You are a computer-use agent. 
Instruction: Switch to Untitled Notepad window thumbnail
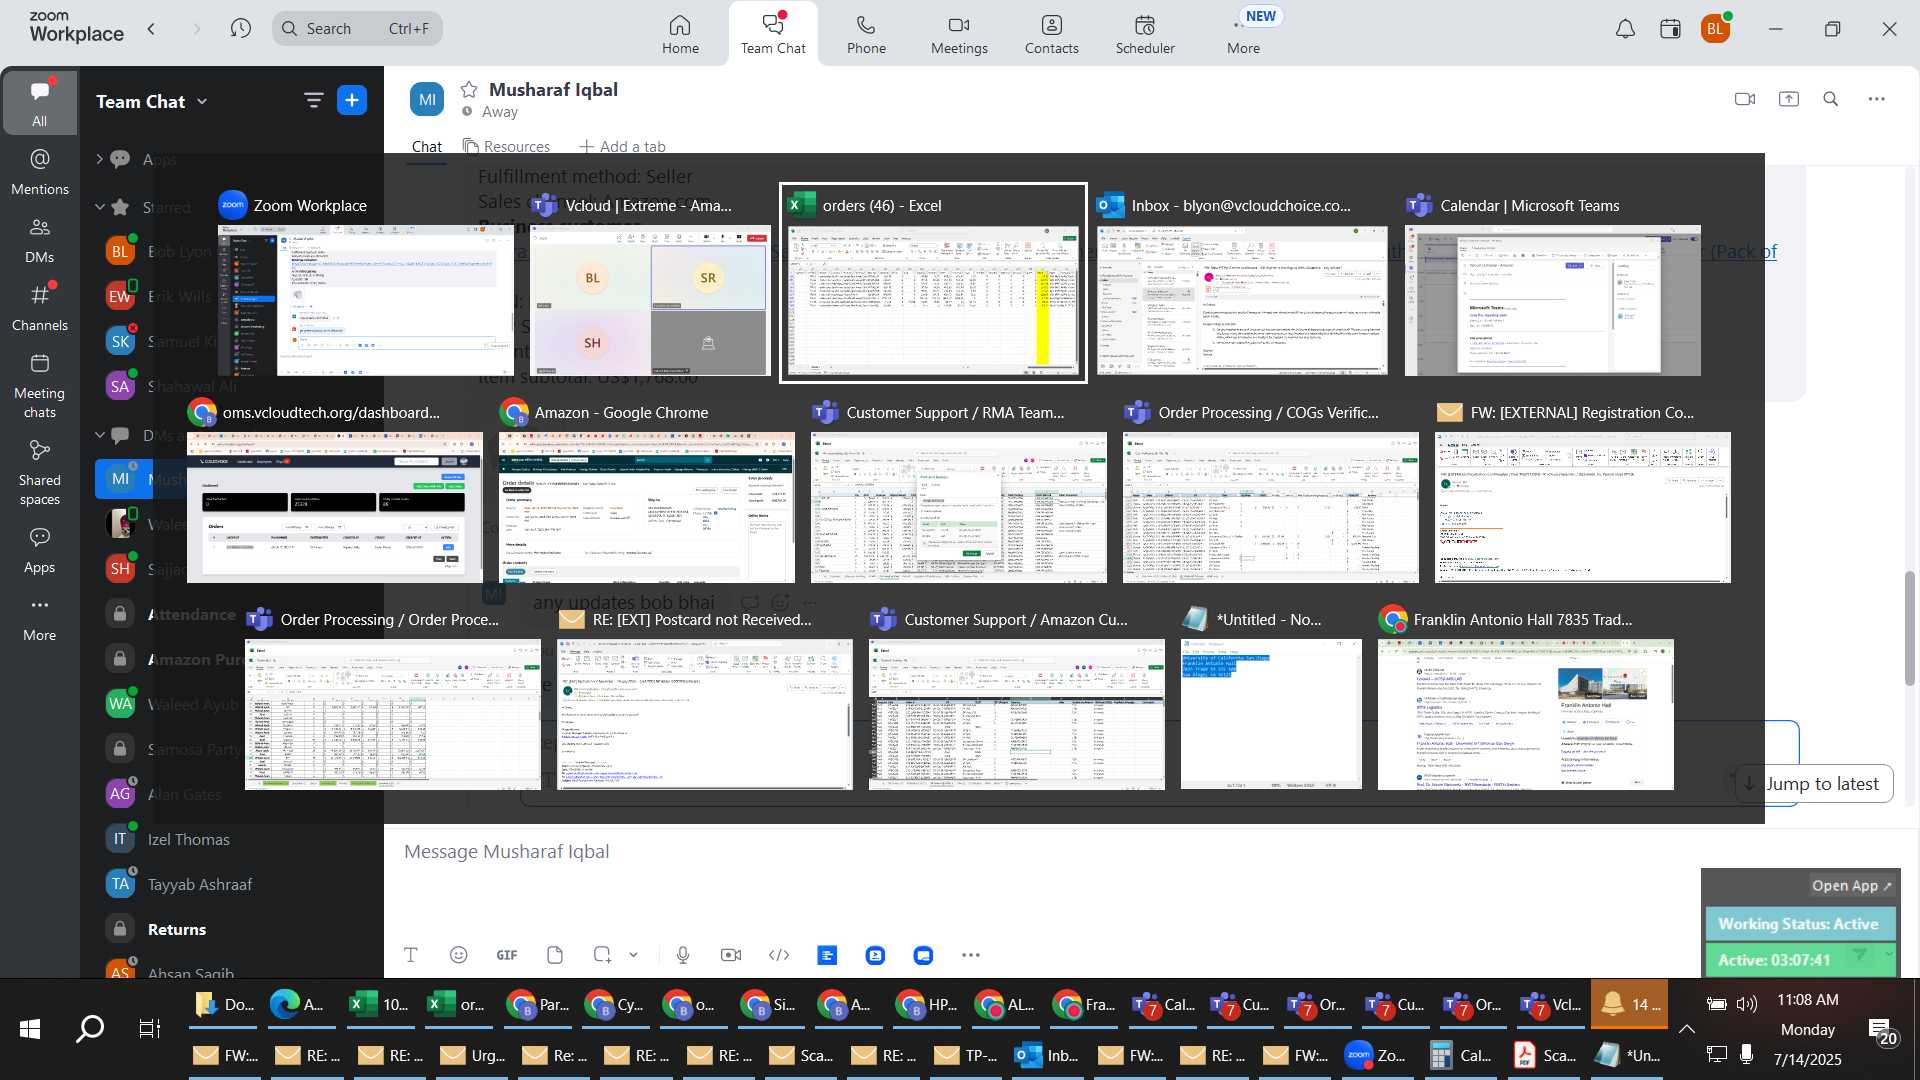1271,697
